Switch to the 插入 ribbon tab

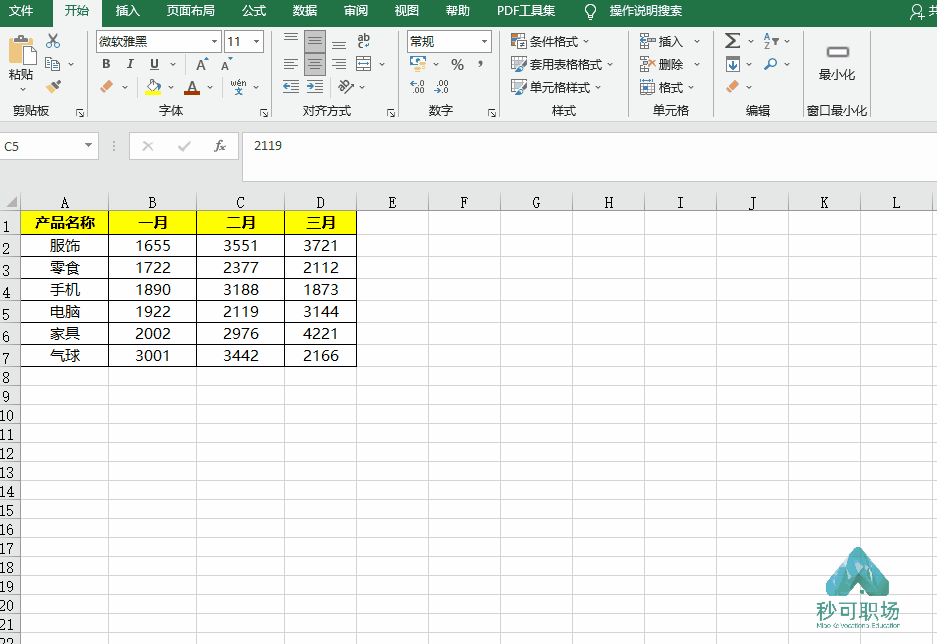127,11
